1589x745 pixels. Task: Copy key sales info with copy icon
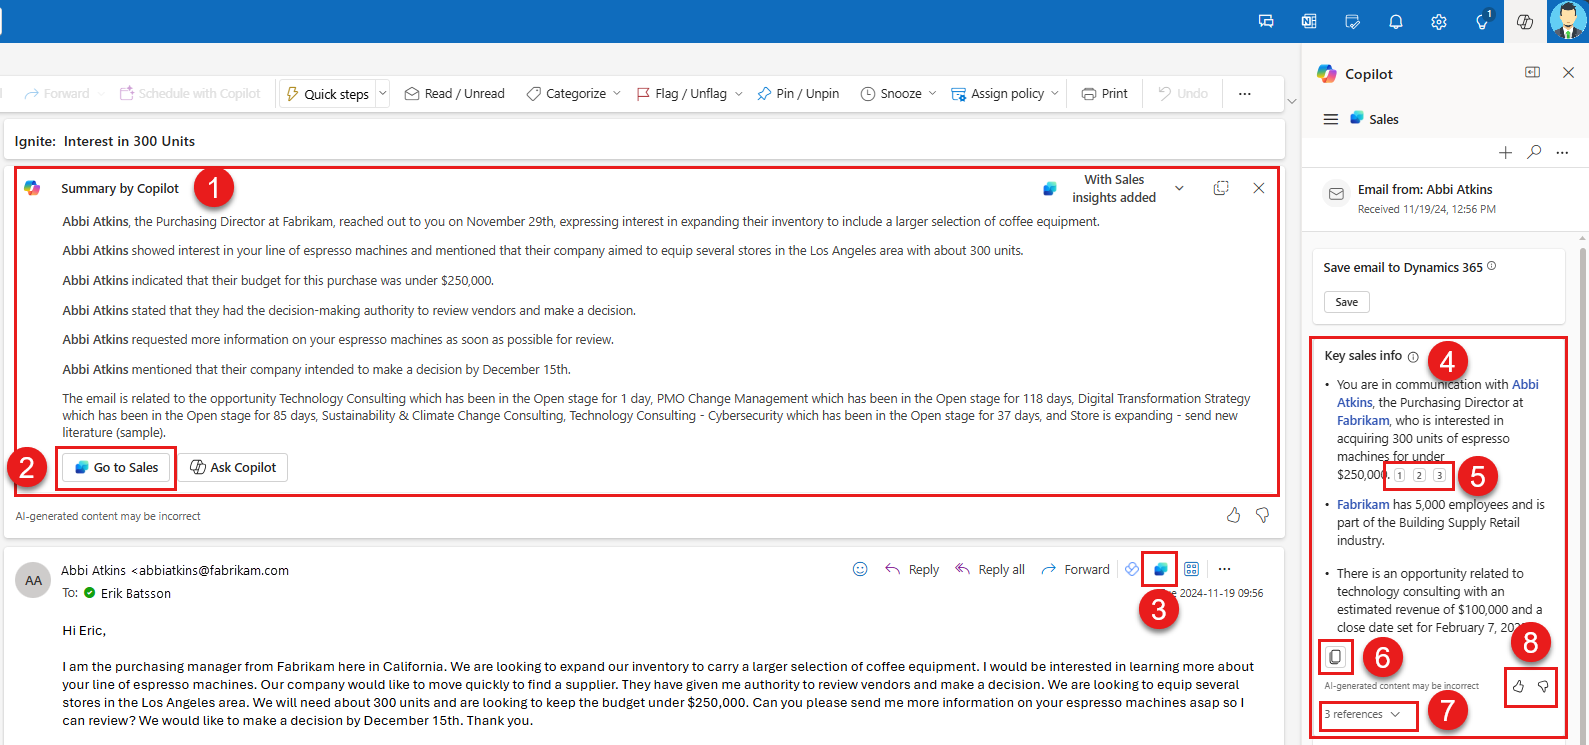[1335, 657]
